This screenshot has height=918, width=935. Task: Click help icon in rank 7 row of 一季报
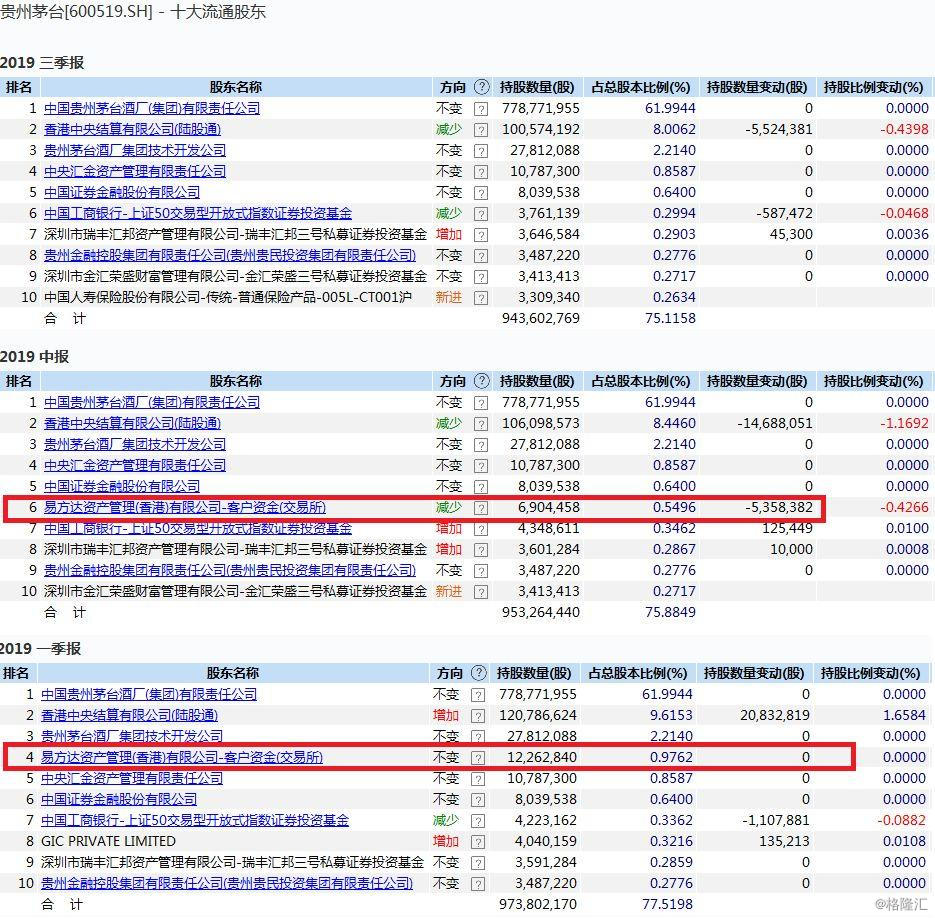tap(478, 821)
